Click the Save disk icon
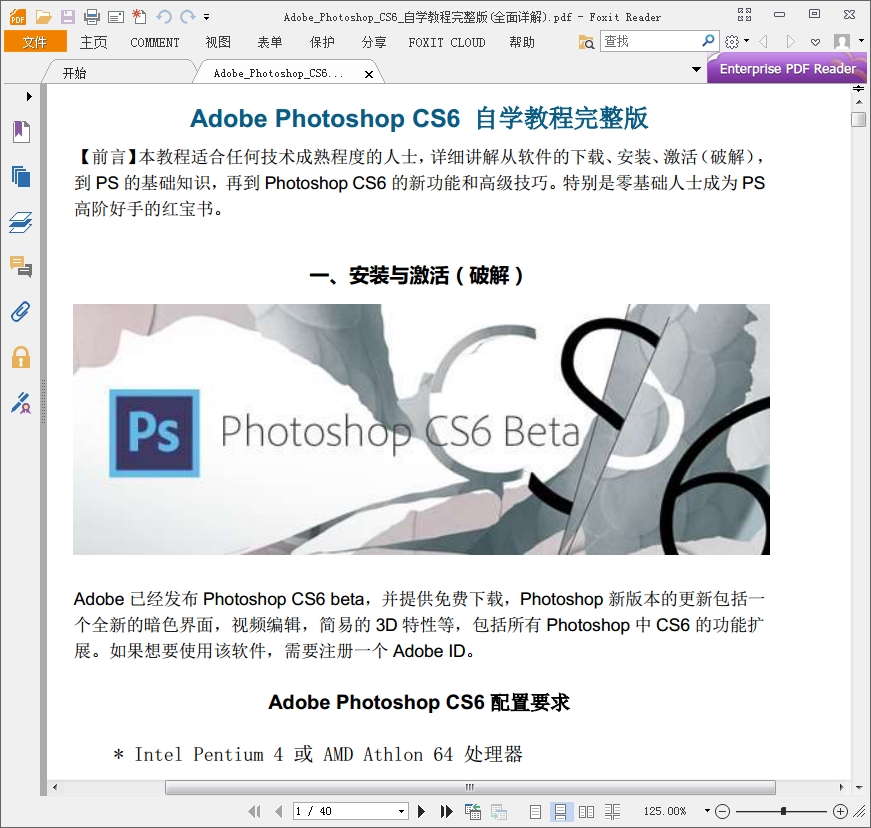The width and height of the screenshot is (871, 828). 68,17
